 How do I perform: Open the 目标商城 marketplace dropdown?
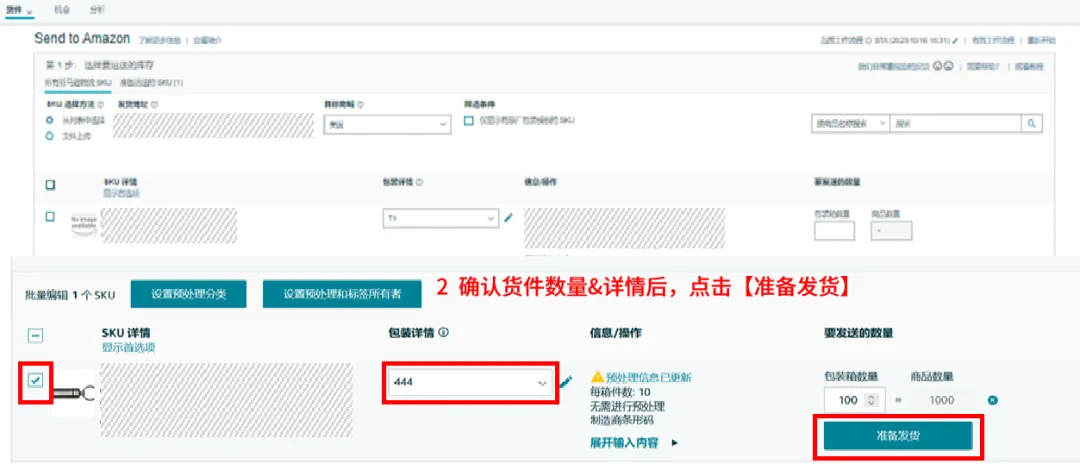(387, 124)
